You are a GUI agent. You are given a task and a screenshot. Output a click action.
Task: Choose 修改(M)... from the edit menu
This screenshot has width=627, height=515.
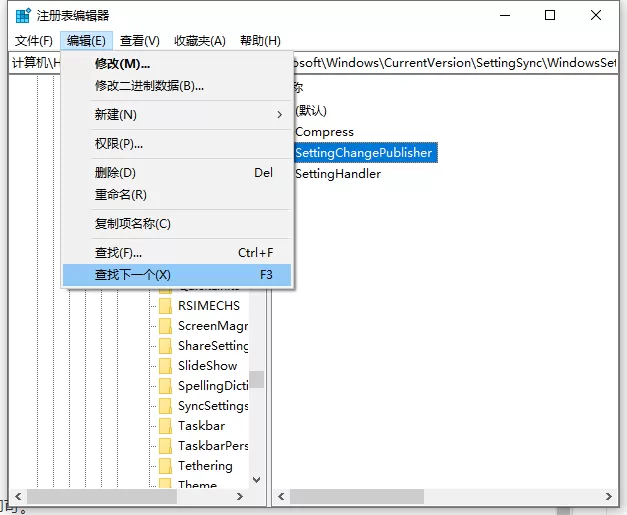click(x=177, y=64)
